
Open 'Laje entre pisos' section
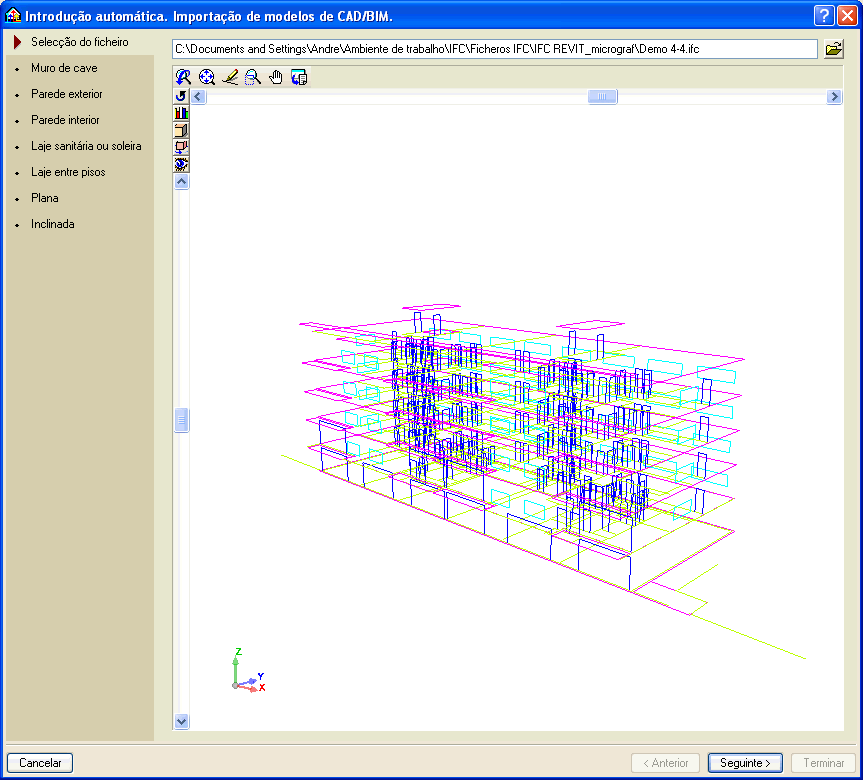(68, 172)
